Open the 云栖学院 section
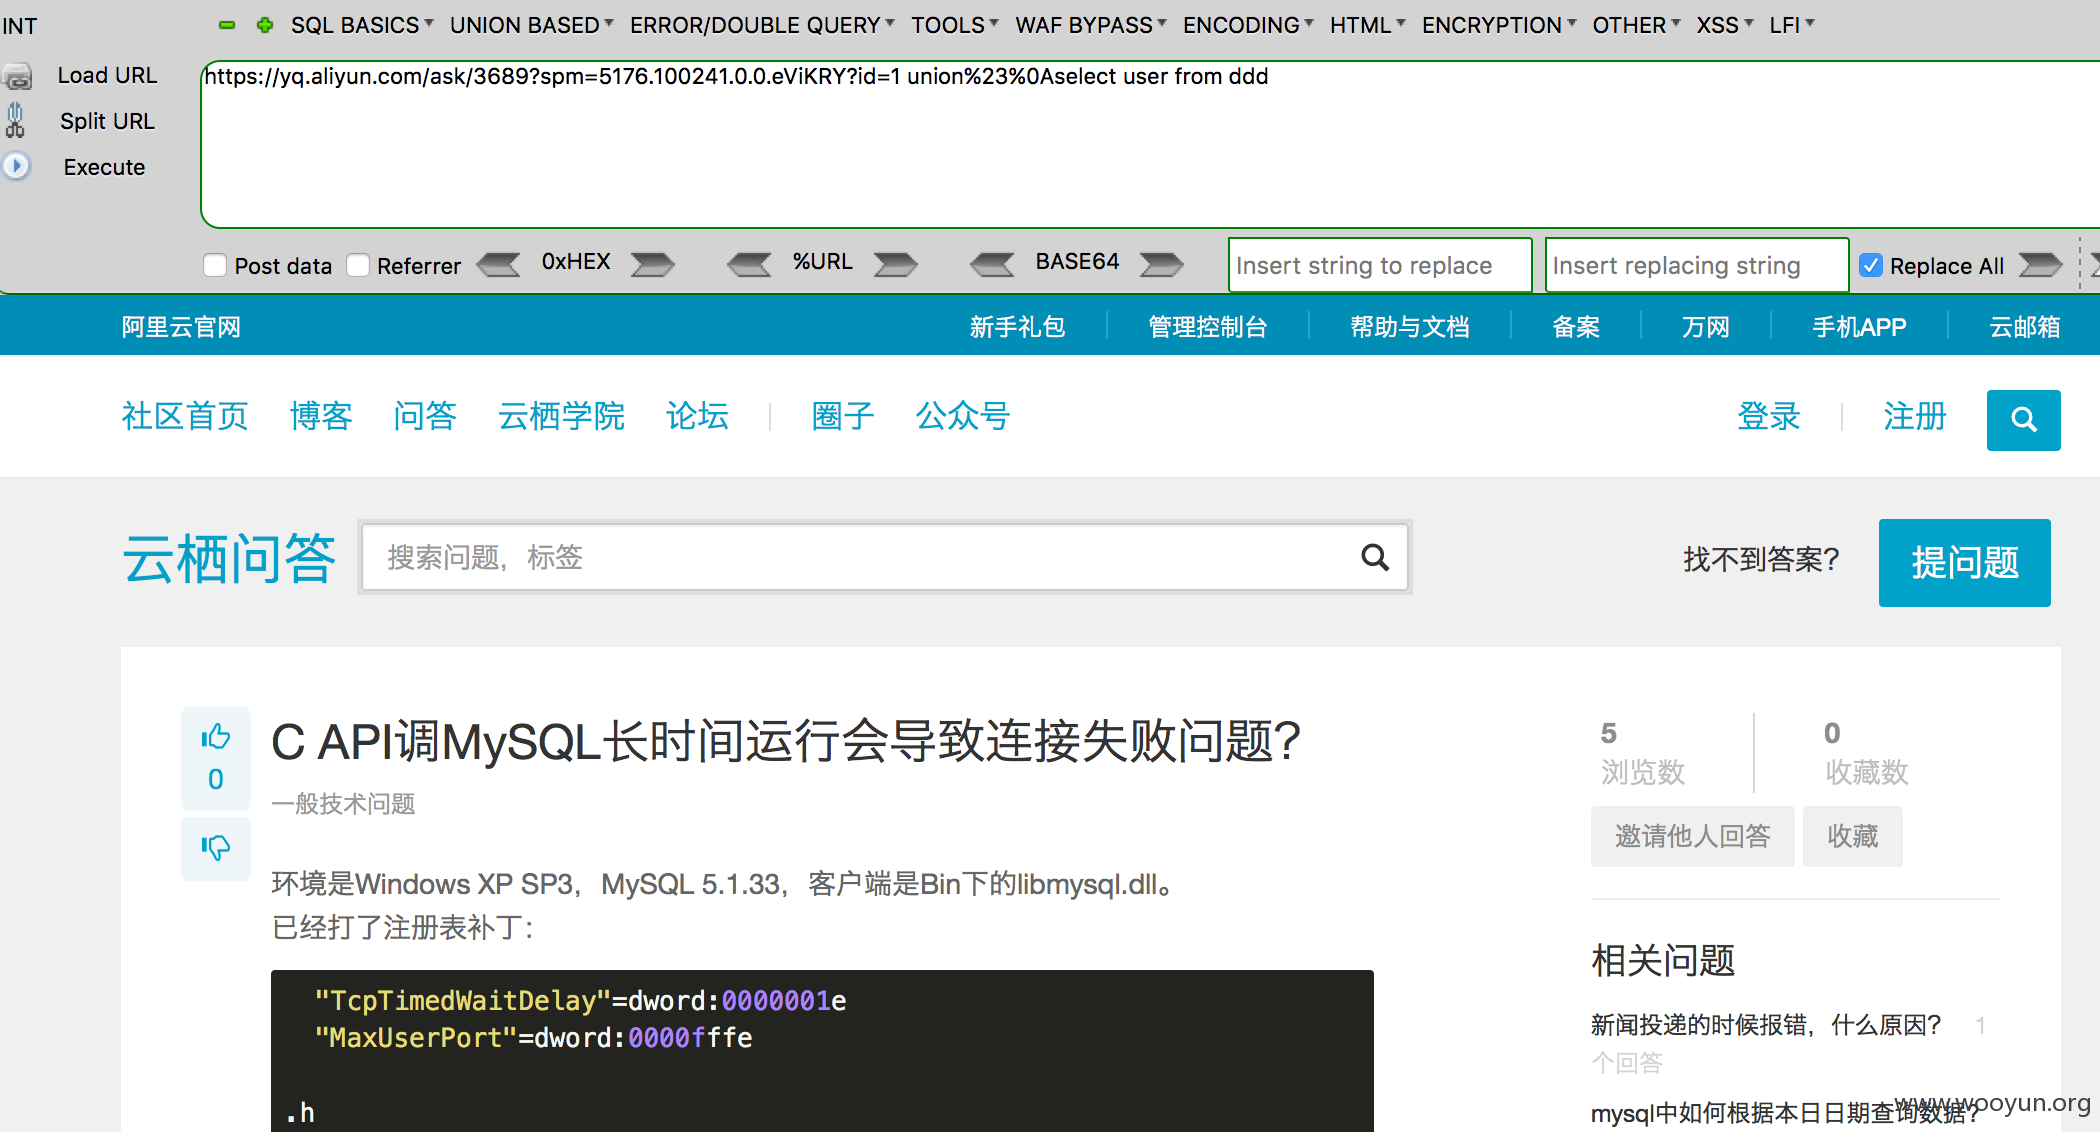Viewport: 2100px width, 1132px height. pos(561,416)
